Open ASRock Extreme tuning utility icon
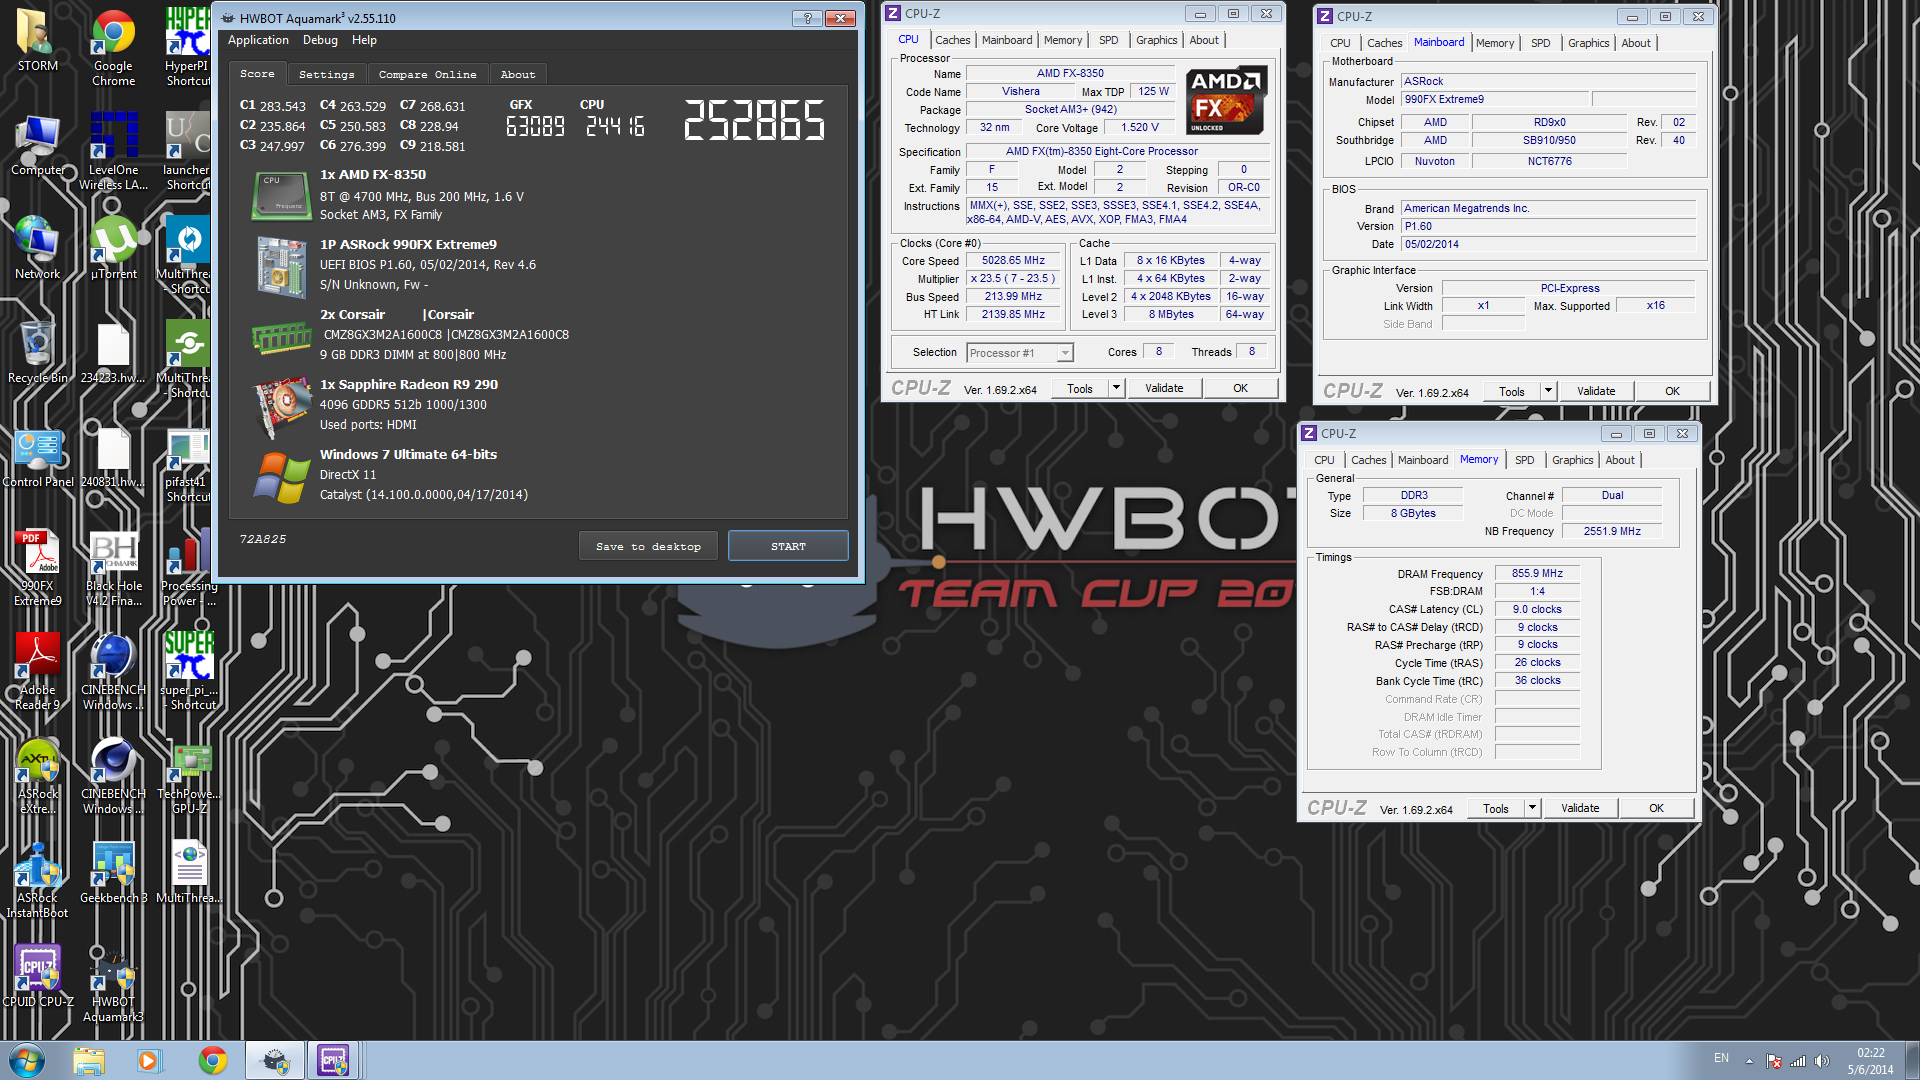 [x=37, y=775]
